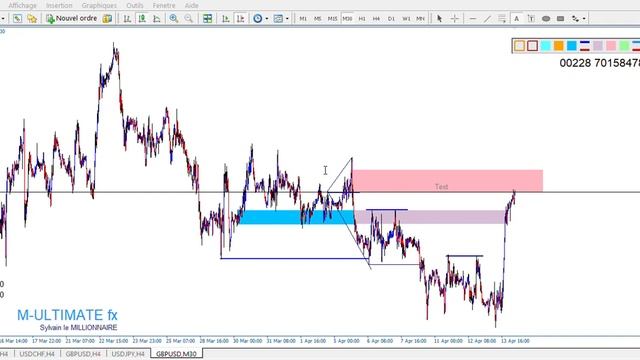Expand the arrows objects dropdown
Image resolution: width=640 pixels, height=360 pixels.
click(584, 19)
